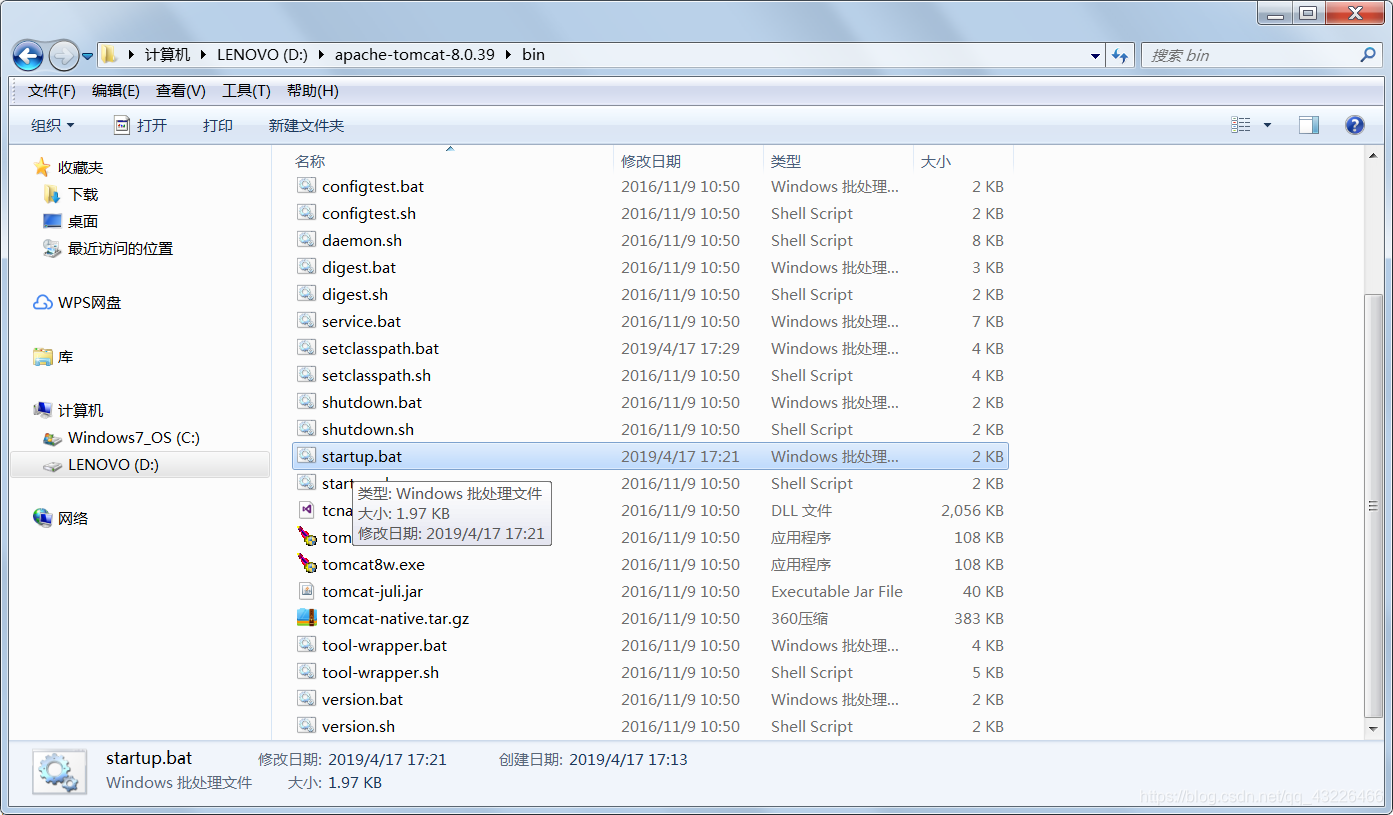Click the tomcat-native.tar.gz archive icon
Viewport: 1393px width, 815px height.
(x=306, y=618)
